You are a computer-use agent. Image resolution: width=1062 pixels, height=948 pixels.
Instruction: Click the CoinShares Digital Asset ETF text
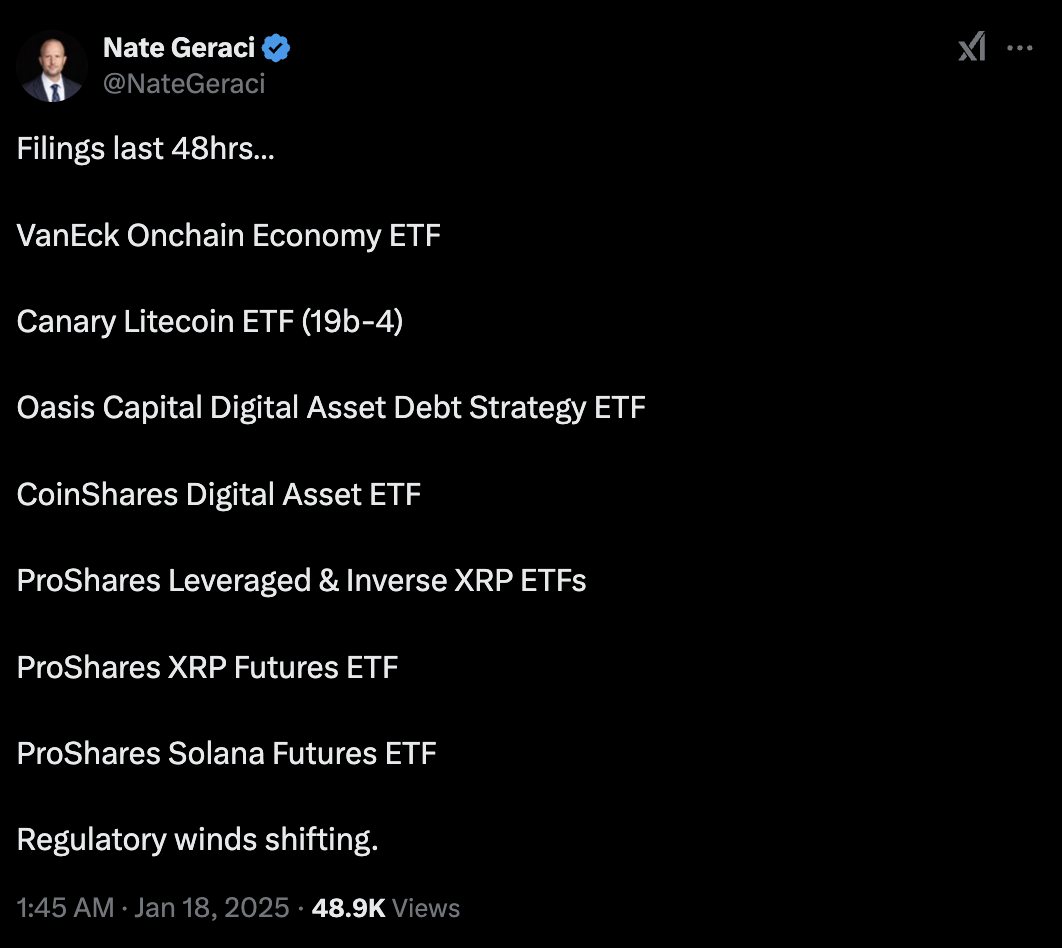click(x=219, y=493)
